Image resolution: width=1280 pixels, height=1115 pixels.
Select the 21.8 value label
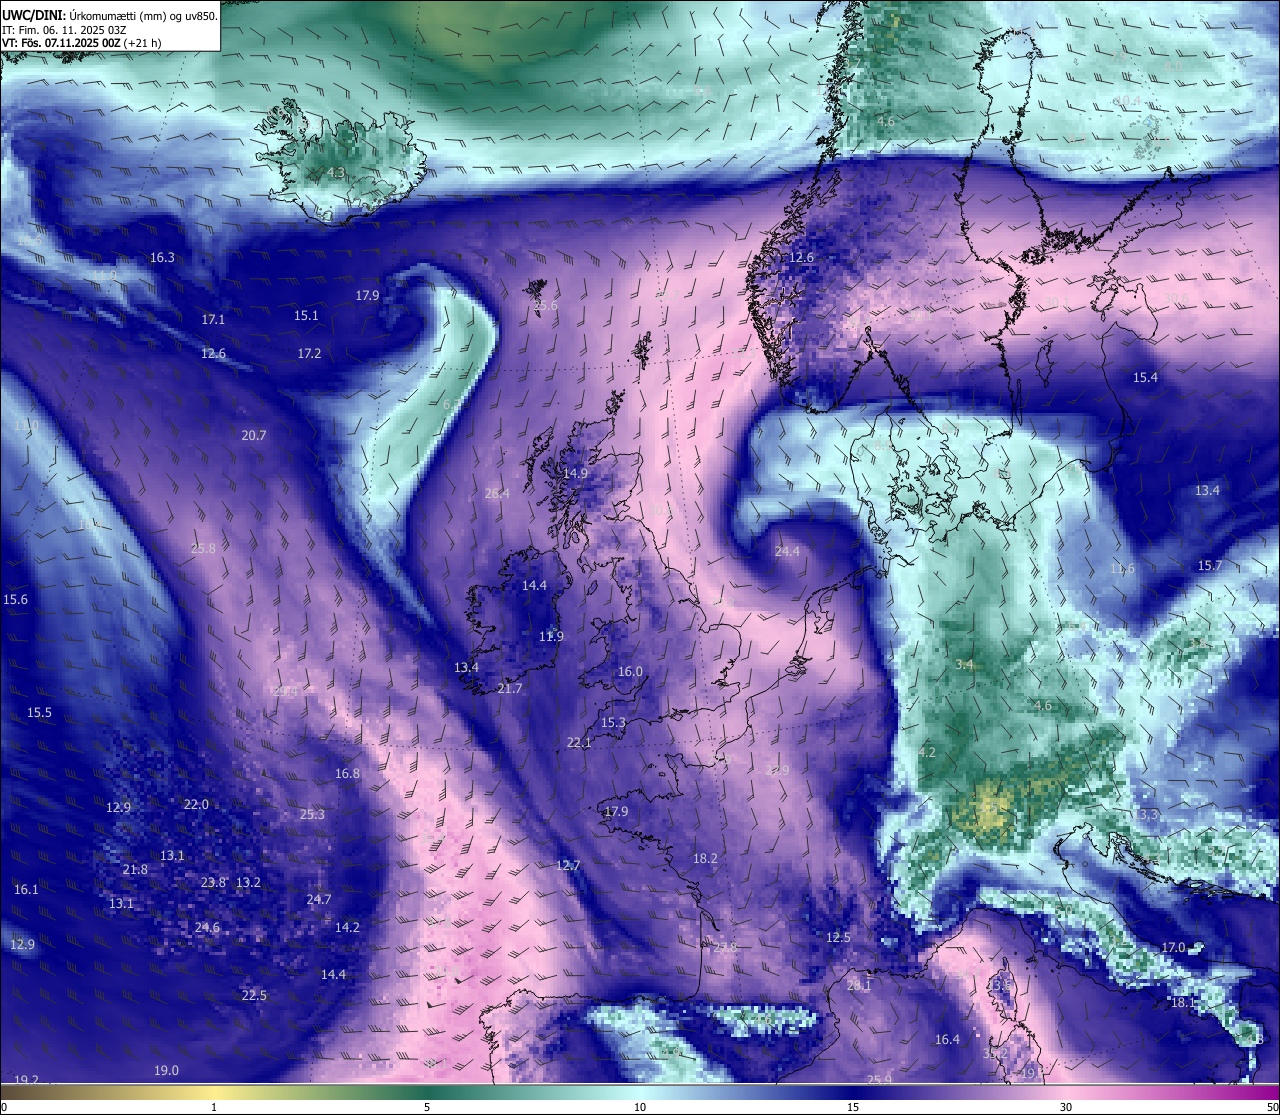(x=135, y=869)
